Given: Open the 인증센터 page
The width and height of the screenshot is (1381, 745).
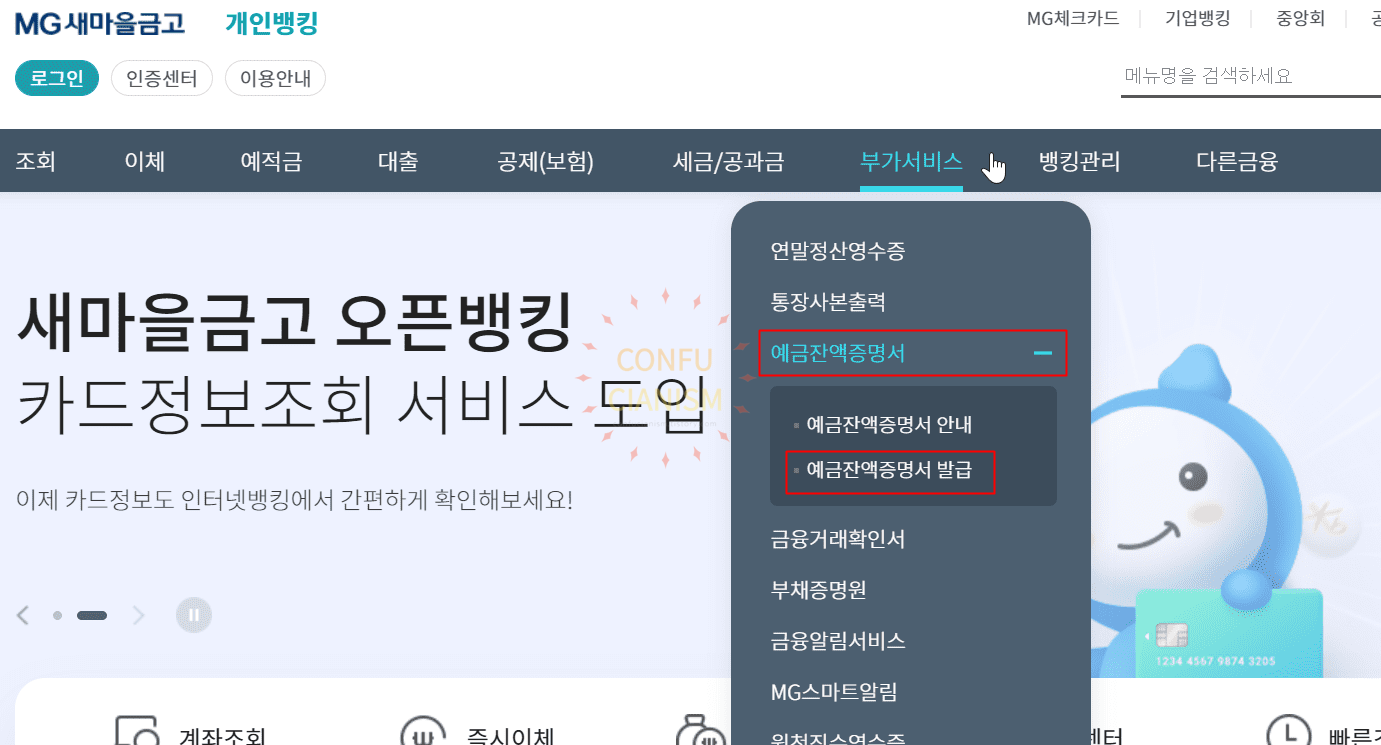Looking at the screenshot, I should pyautogui.click(x=162, y=78).
